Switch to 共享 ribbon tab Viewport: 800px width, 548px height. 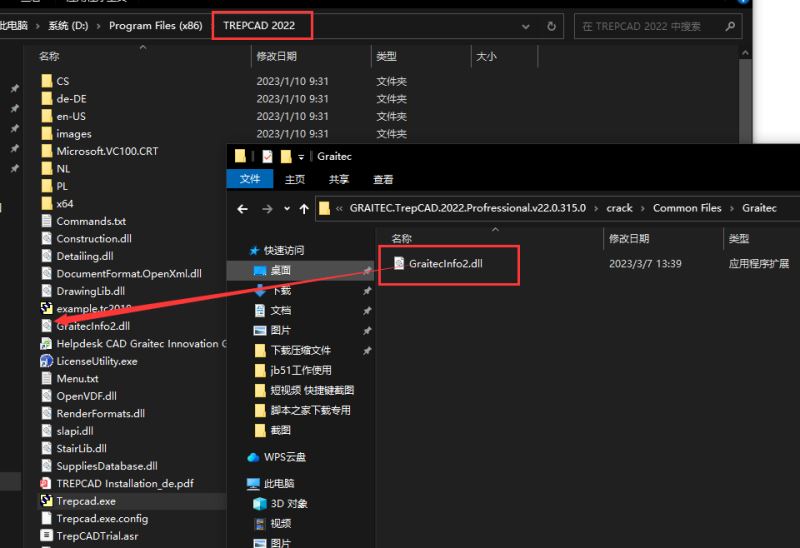point(339,179)
